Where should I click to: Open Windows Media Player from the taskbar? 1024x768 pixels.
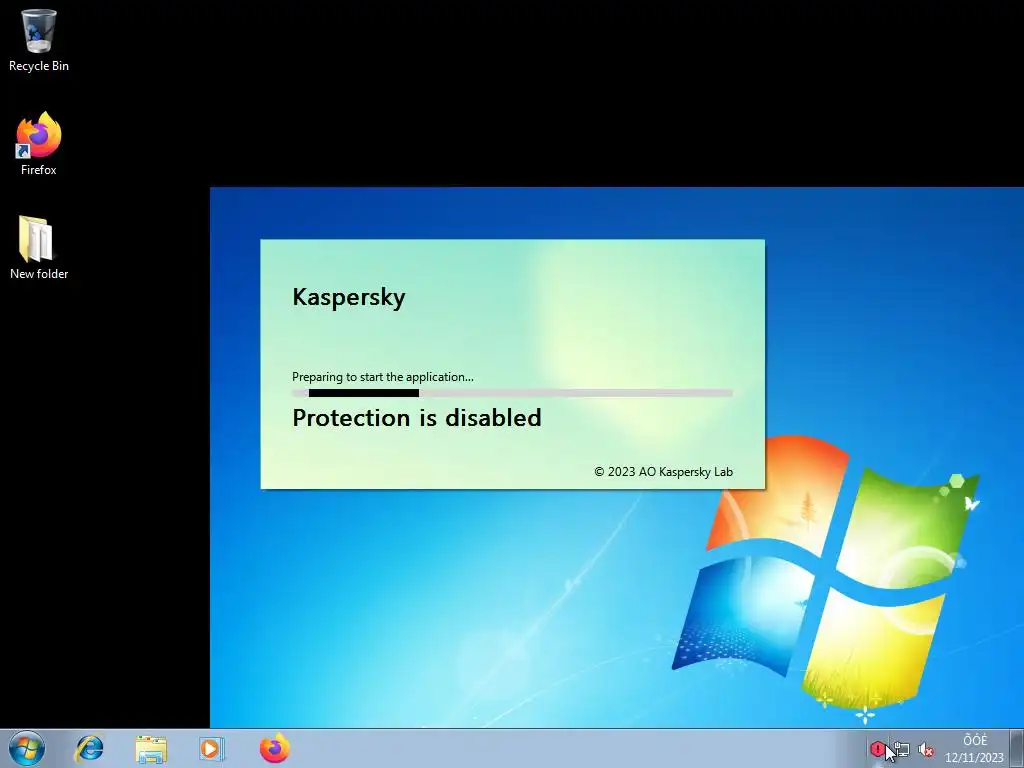212,748
